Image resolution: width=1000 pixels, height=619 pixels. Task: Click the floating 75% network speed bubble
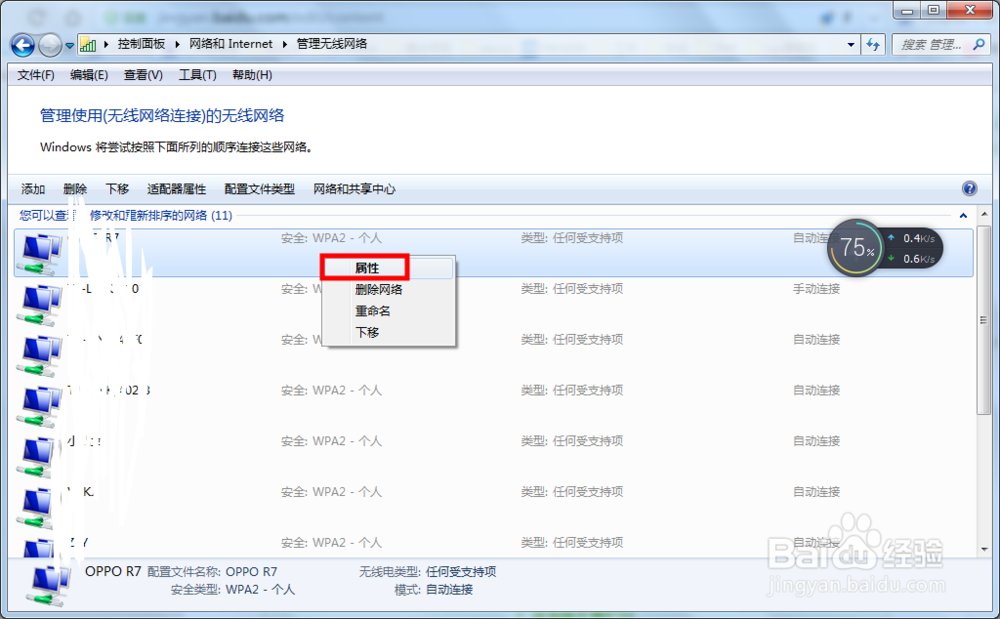pyautogui.click(x=855, y=247)
